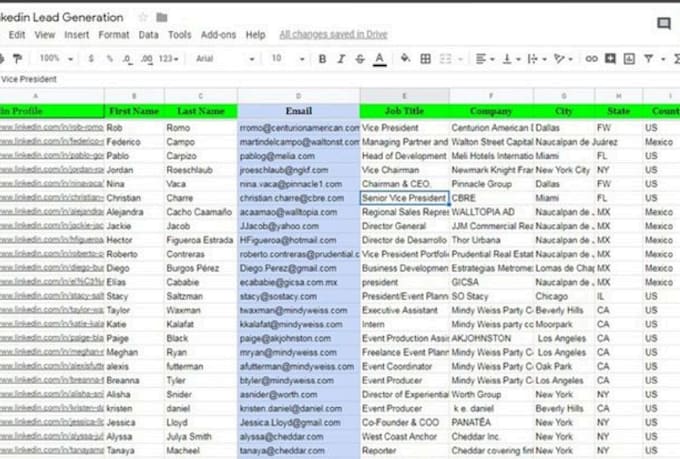Screen dimensions: 680x459
Task: Open horizontal align dropdown
Action: [x=485, y=59]
